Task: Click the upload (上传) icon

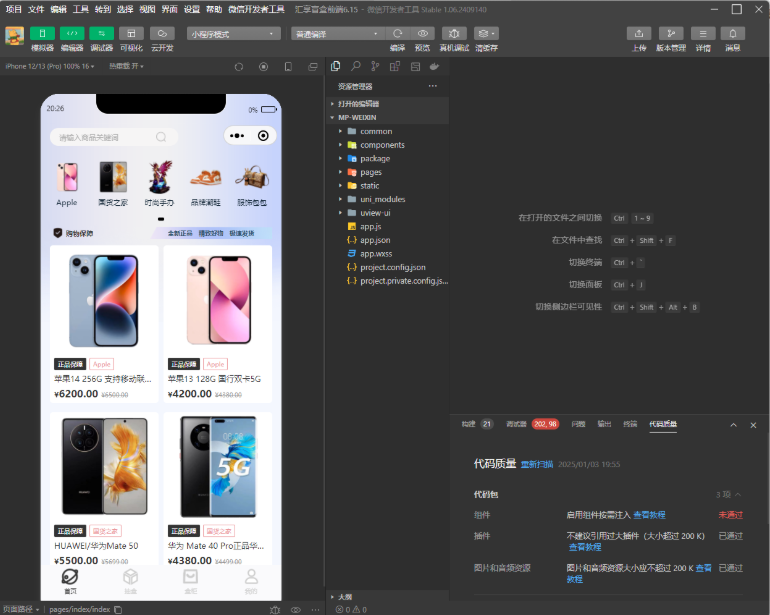Action: [639, 33]
